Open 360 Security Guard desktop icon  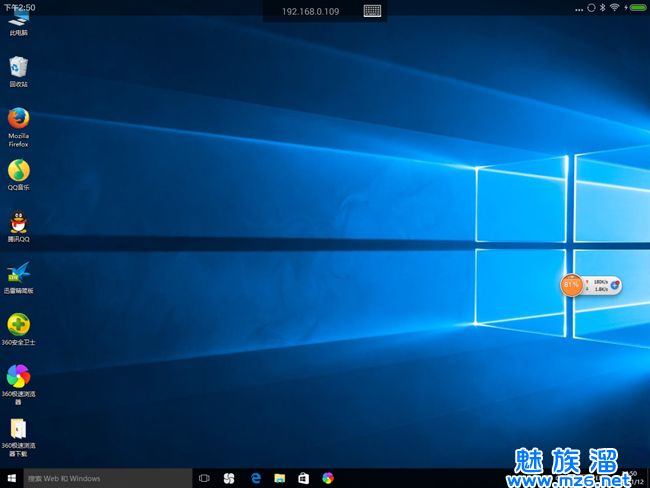click(x=19, y=329)
